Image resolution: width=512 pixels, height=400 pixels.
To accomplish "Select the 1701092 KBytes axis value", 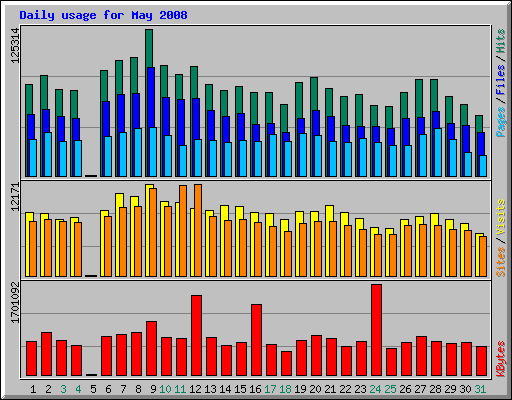I will 15,303.
